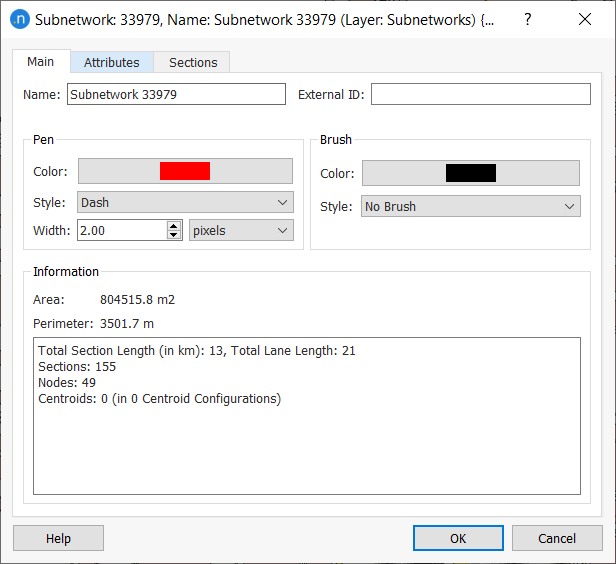Image resolution: width=616 pixels, height=564 pixels.
Task: Click the Area value 804515.8 m2
Action: tap(137, 300)
